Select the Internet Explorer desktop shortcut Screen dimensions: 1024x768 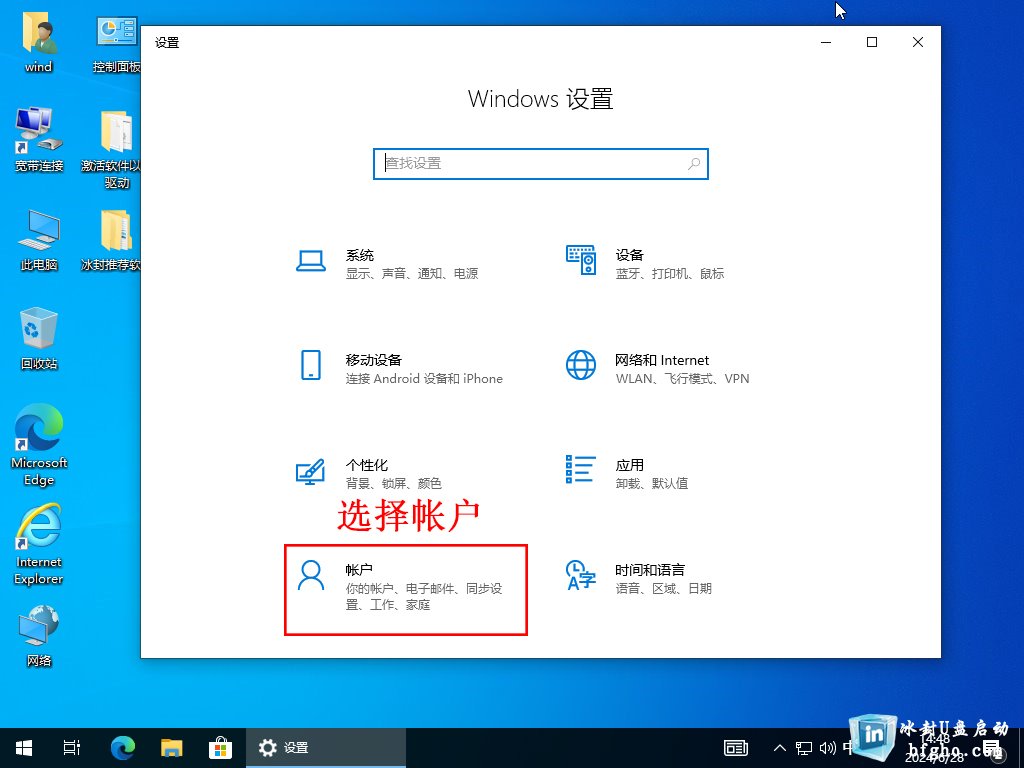(x=39, y=544)
